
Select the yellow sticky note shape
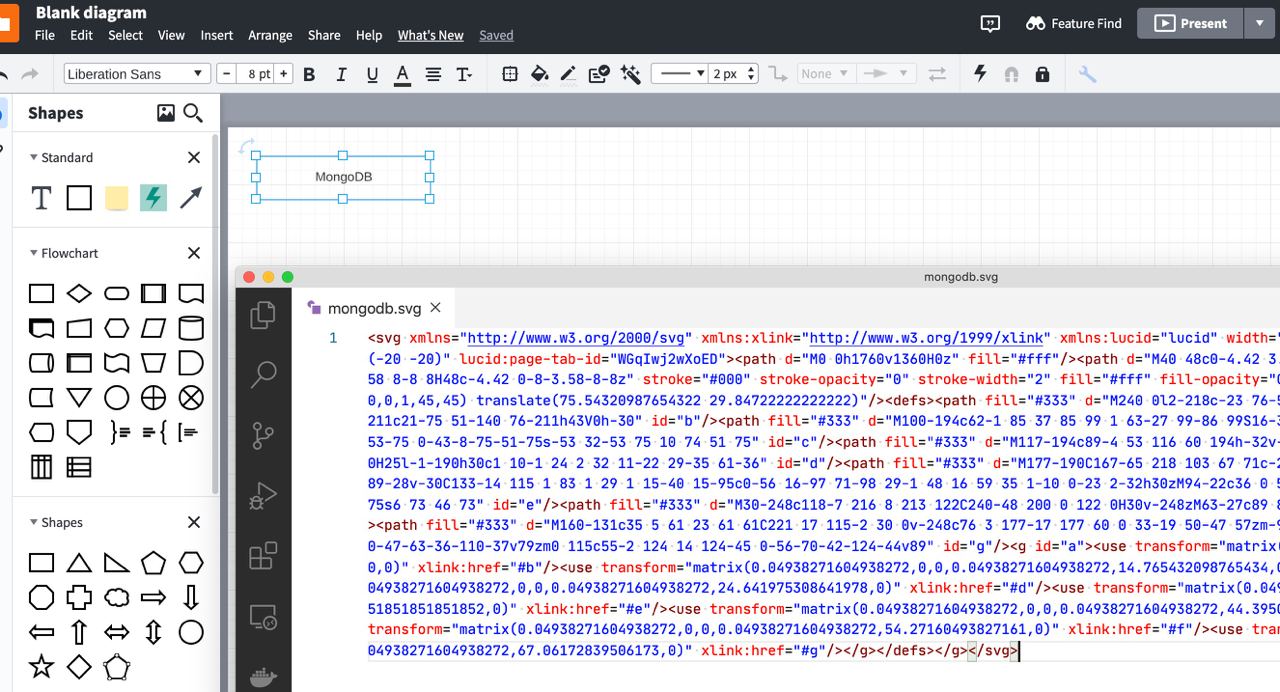click(116, 198)
